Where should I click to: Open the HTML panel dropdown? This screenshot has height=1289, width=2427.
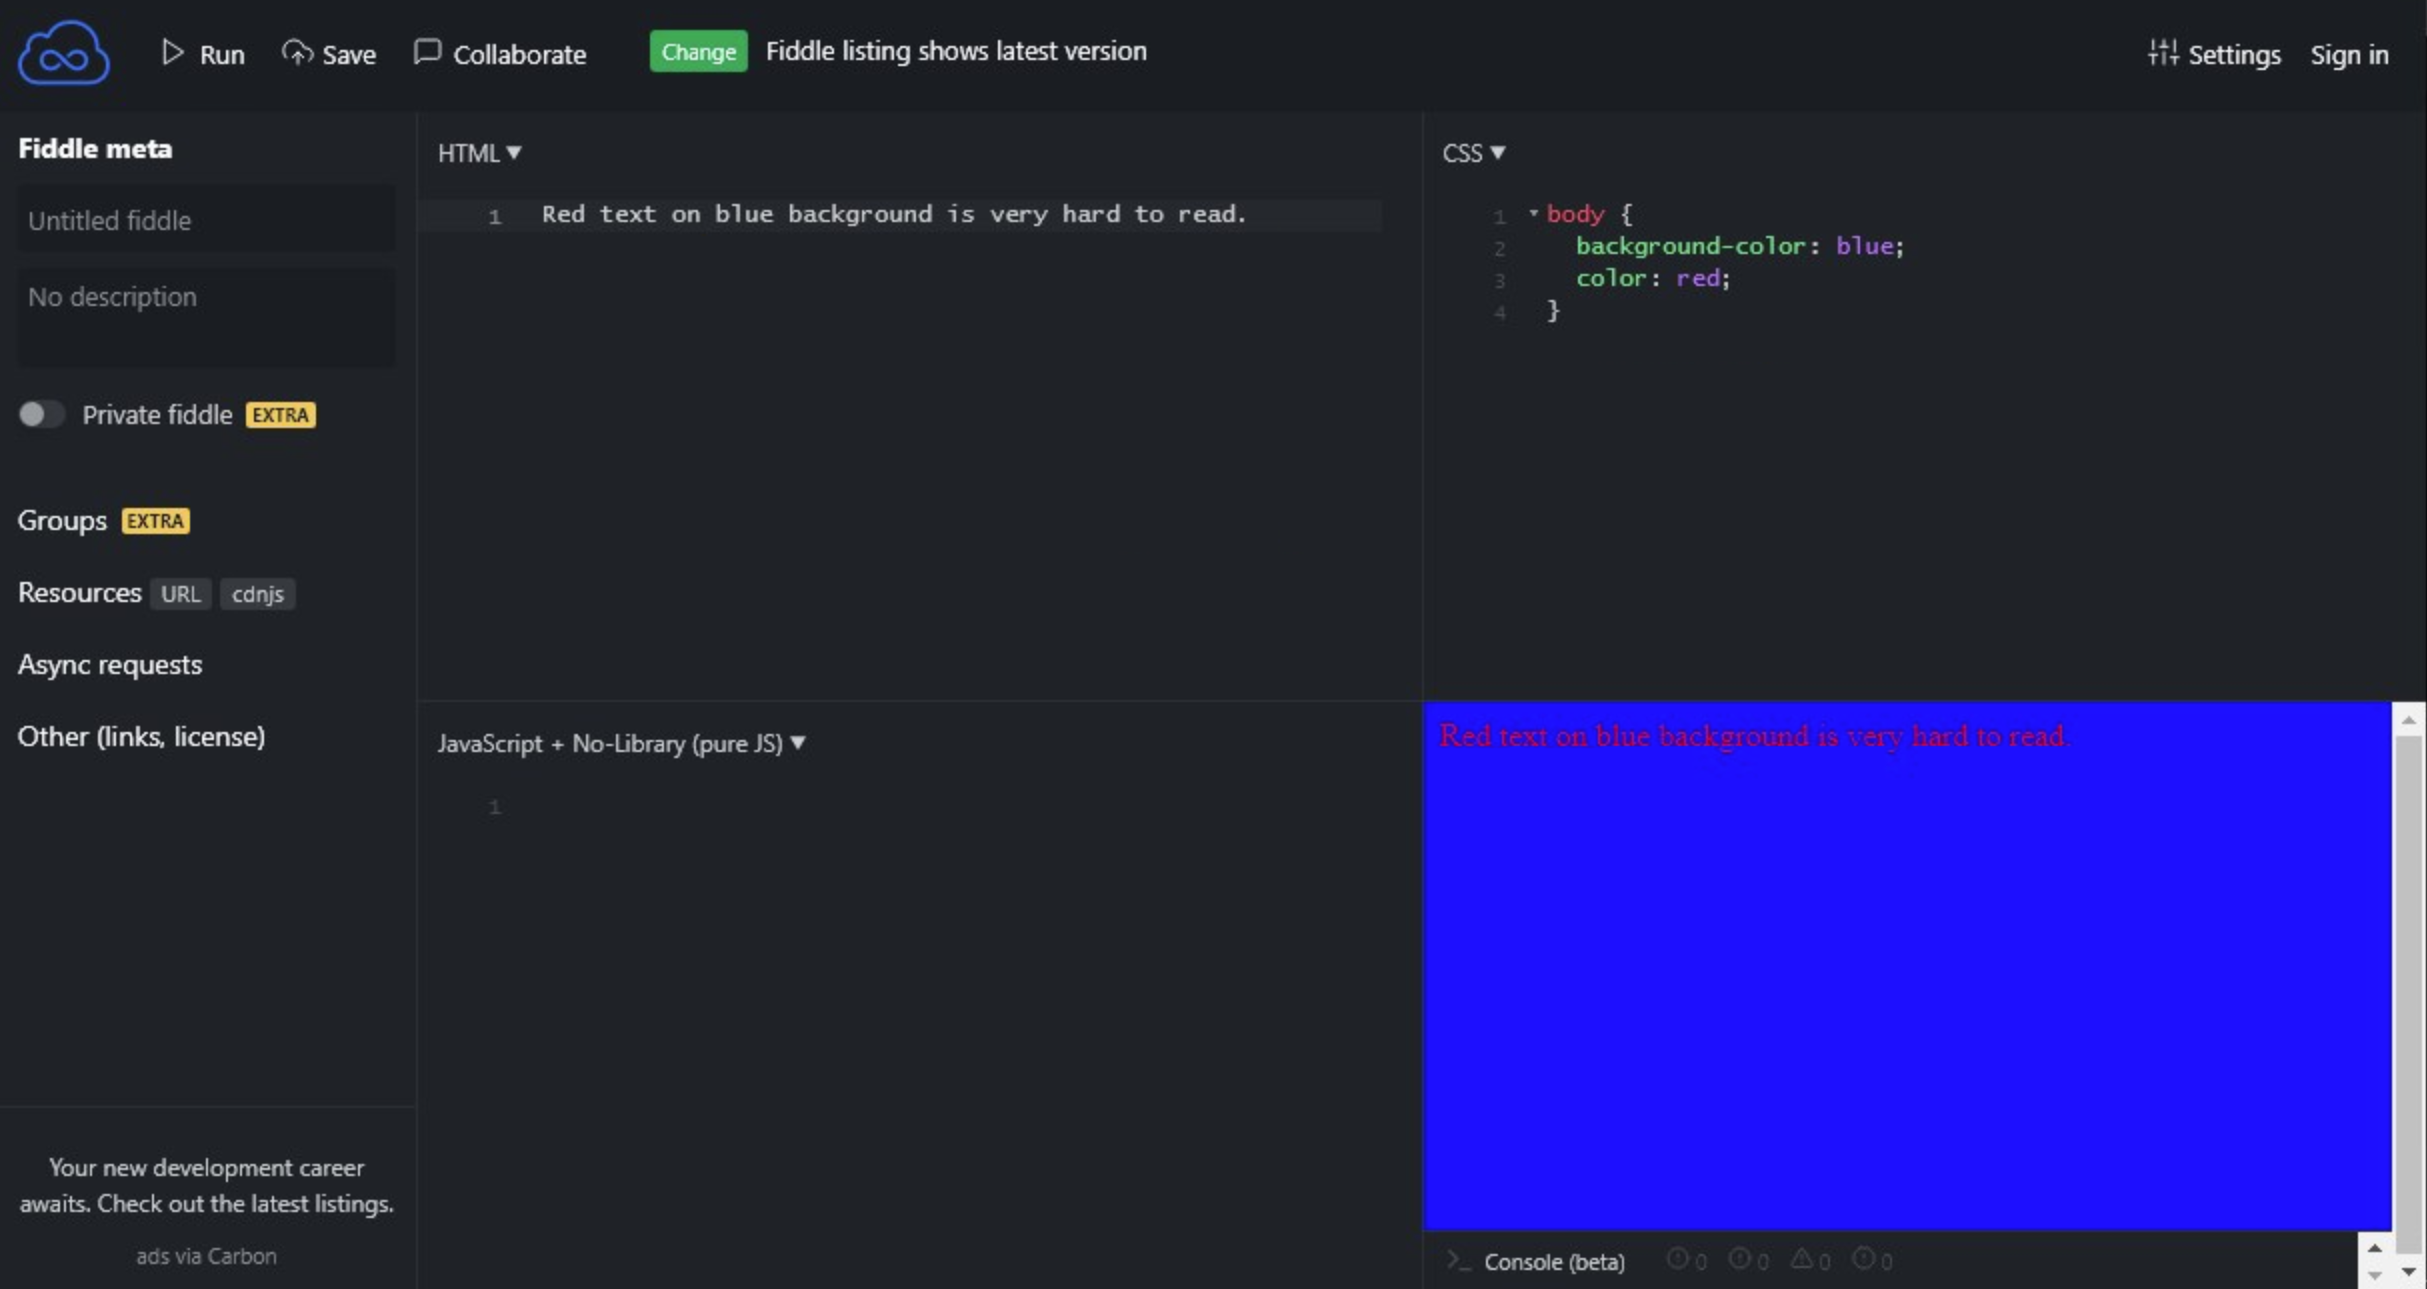tap(480, 153)
